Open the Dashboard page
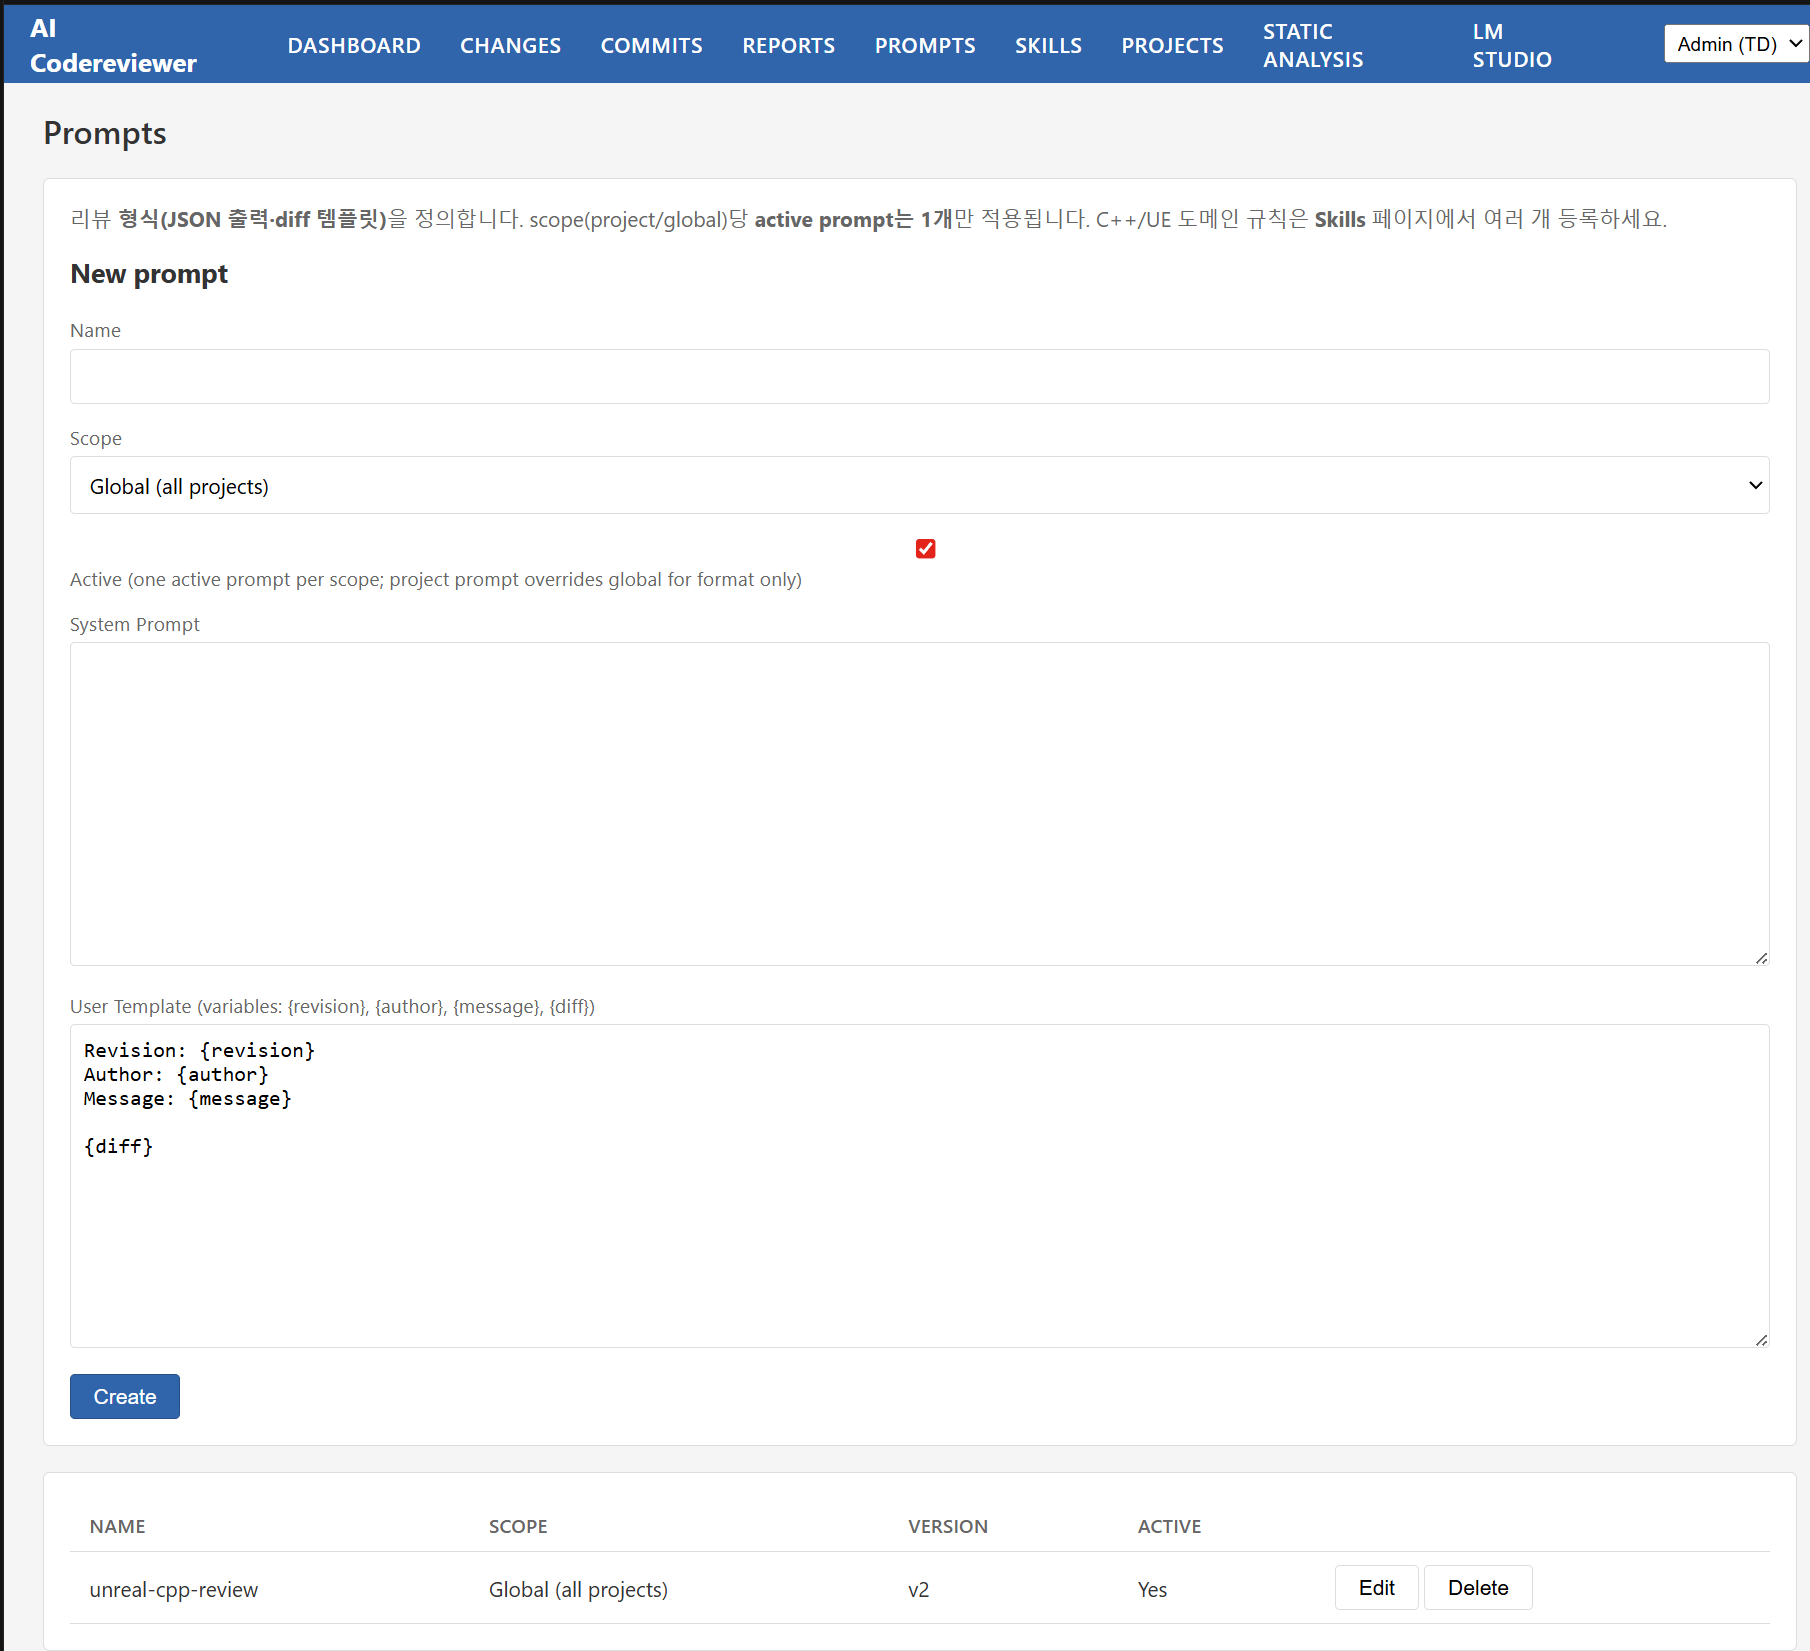1810x1651 pixels. 354,45
